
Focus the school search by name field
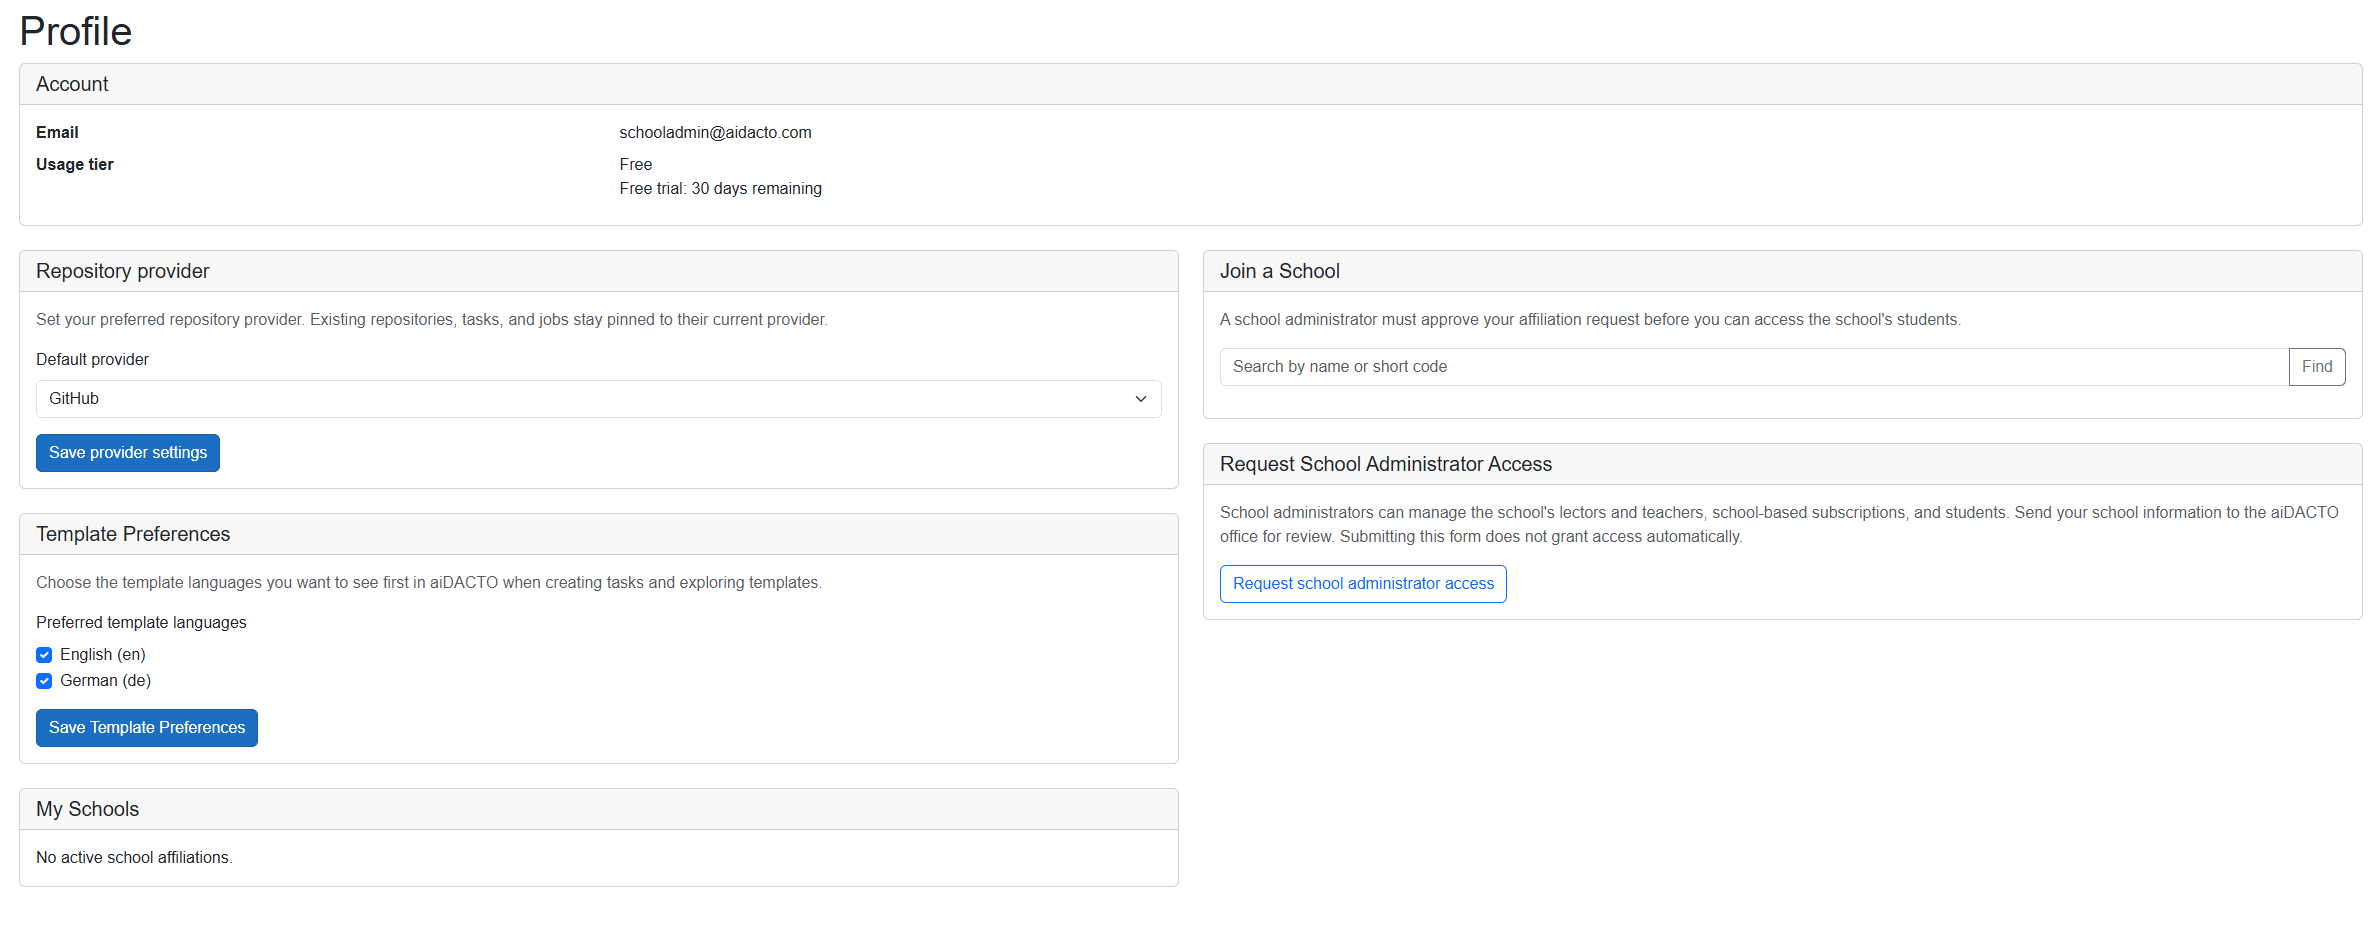coord(1754,367)
